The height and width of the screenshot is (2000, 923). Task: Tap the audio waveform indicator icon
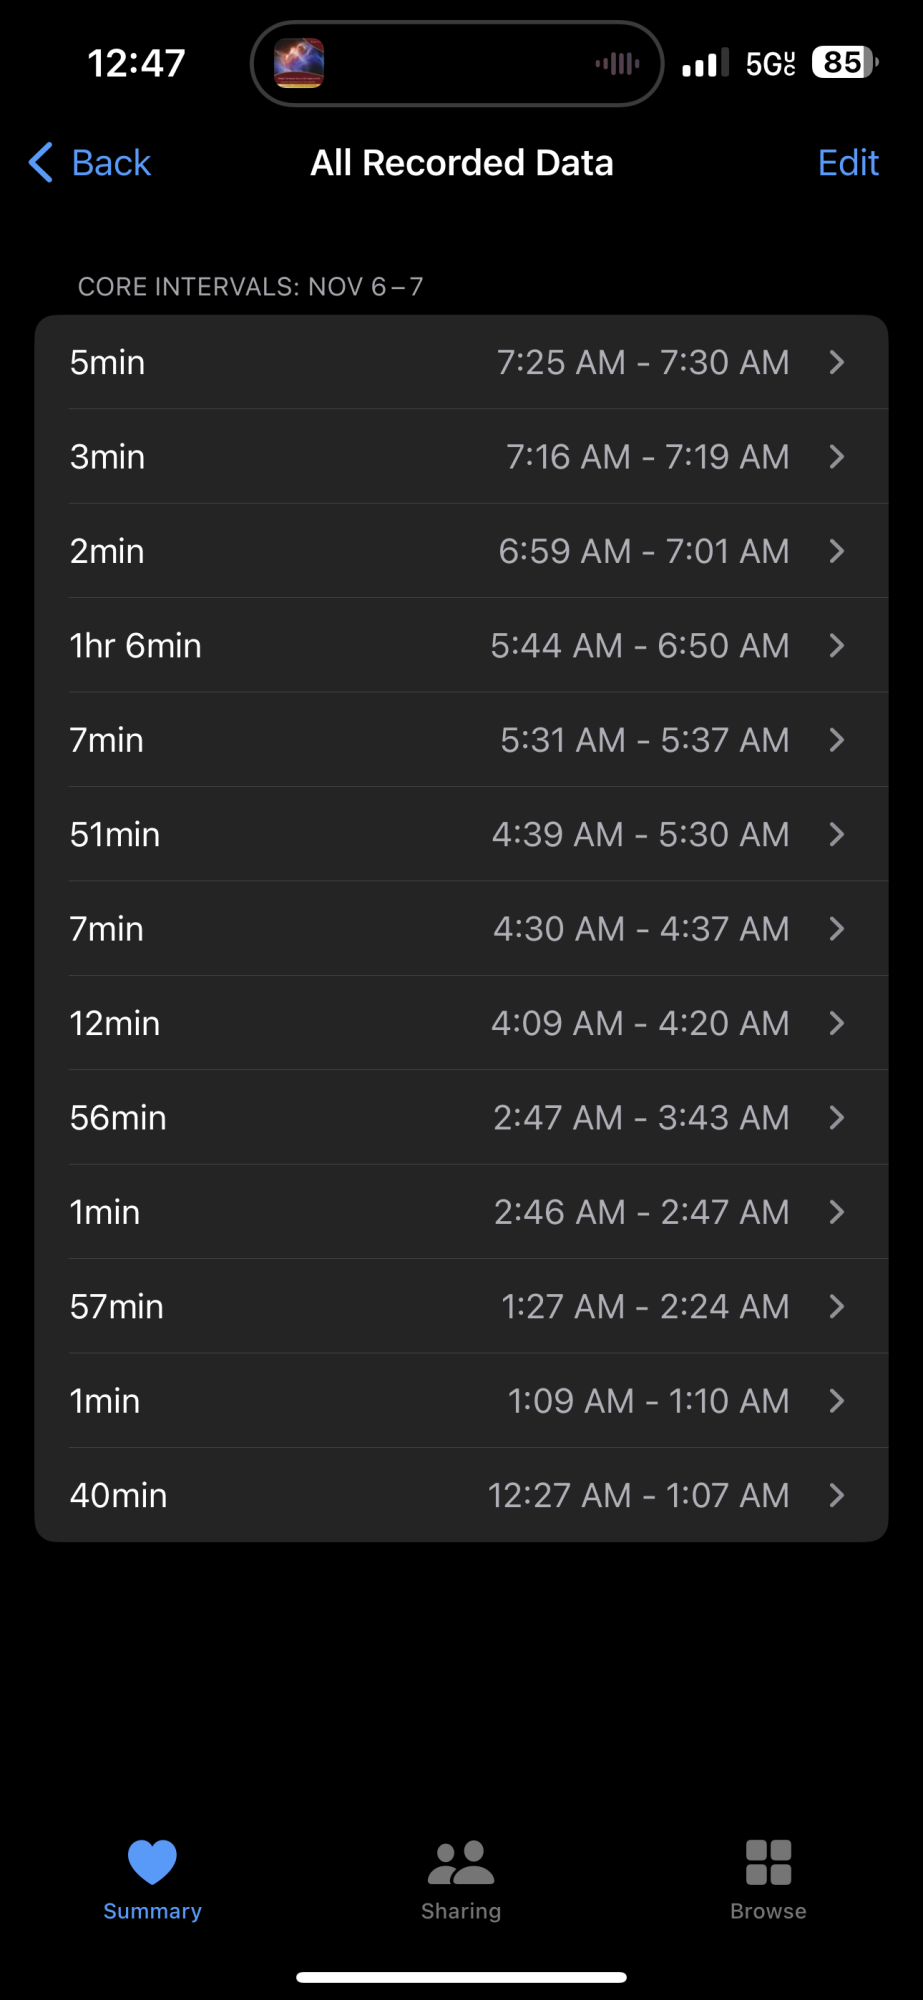(x=617, y=64)
